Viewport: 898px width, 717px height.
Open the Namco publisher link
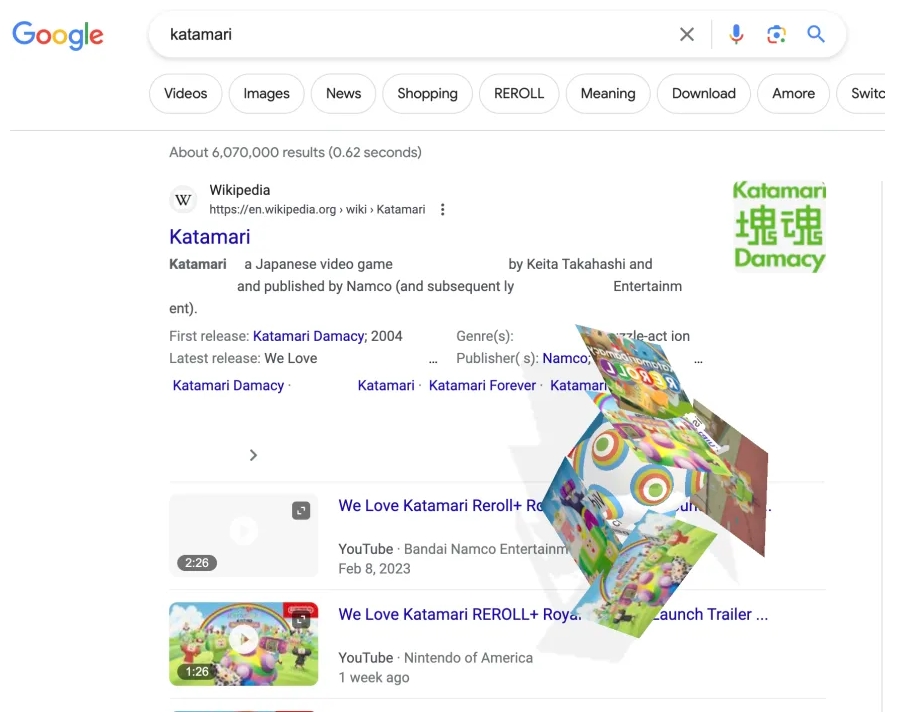pos(565,358)
